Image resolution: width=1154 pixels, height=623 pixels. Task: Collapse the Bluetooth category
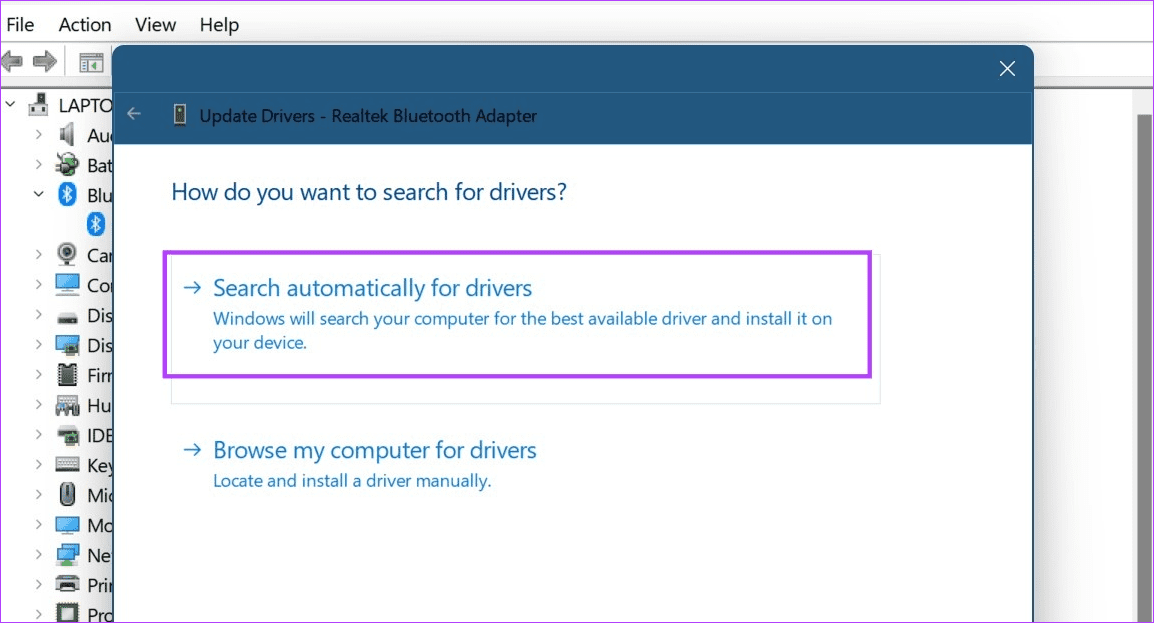[38, 194]
